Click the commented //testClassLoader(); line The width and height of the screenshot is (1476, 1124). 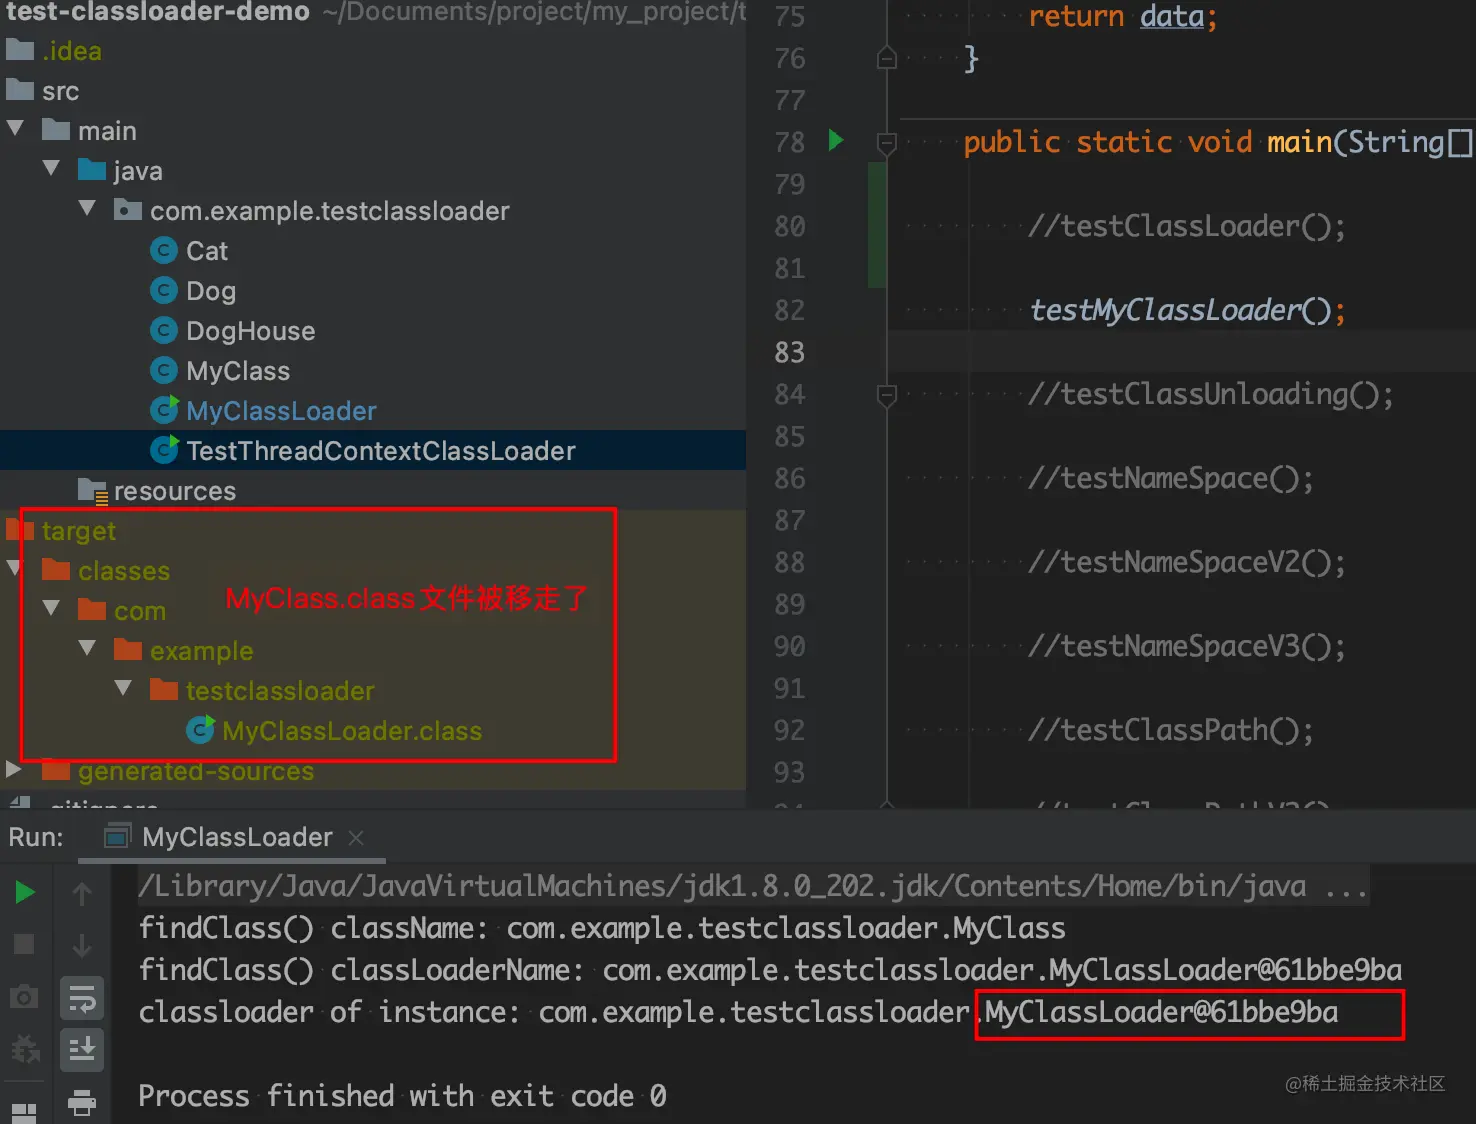tap(1187, 226)
